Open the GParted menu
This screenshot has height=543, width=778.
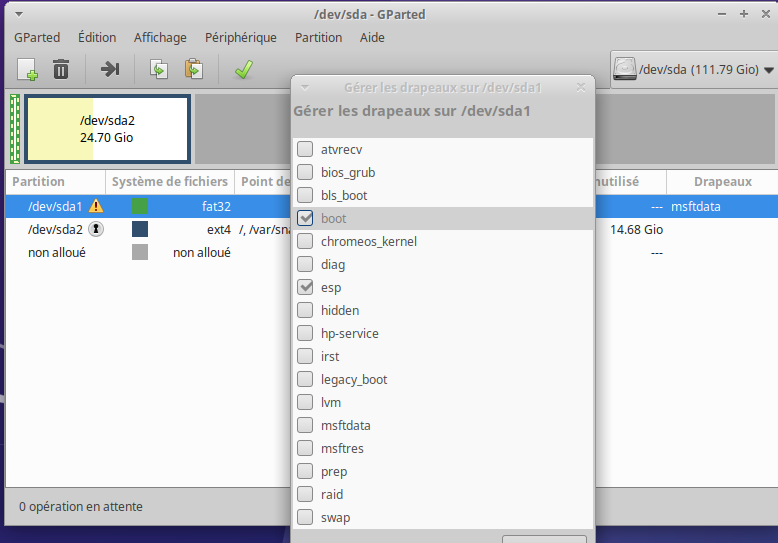tap(37, 38)
